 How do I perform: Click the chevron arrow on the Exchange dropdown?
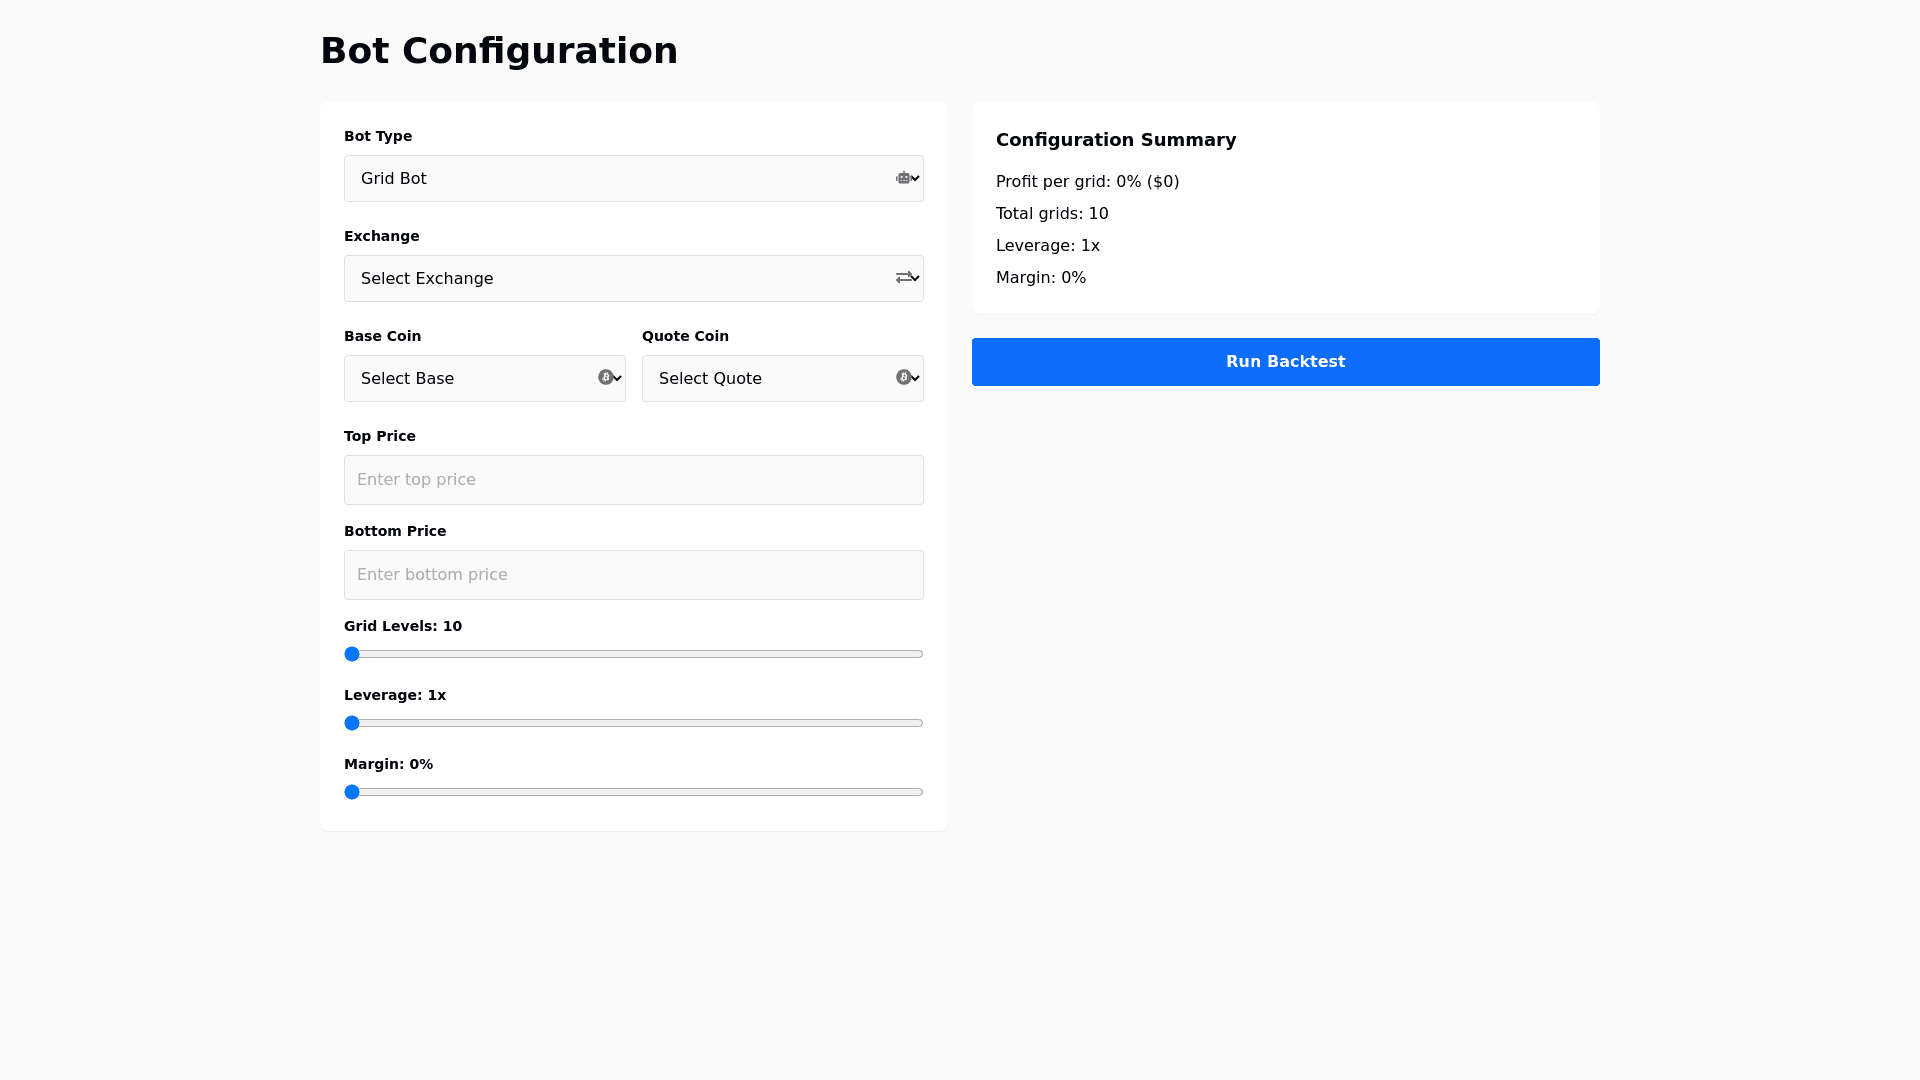(913, 278)
